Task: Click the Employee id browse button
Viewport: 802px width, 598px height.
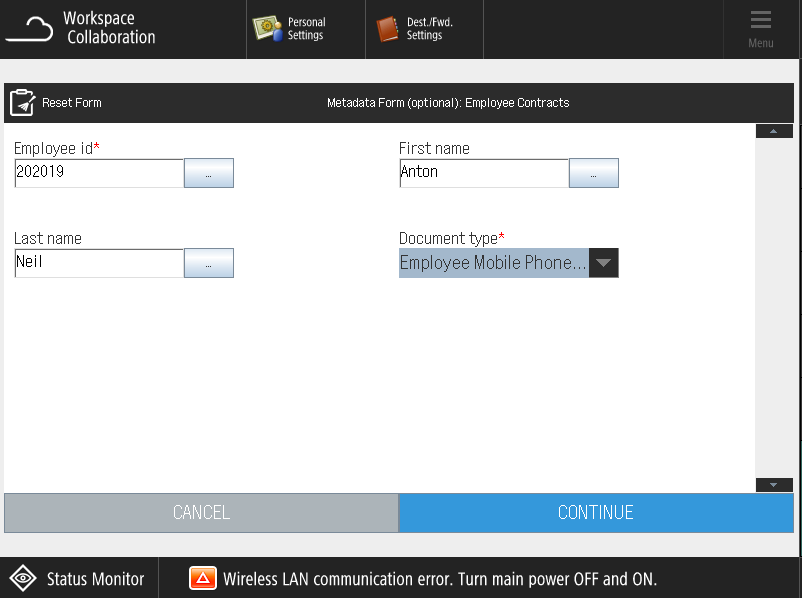Action: click(208, 173)
